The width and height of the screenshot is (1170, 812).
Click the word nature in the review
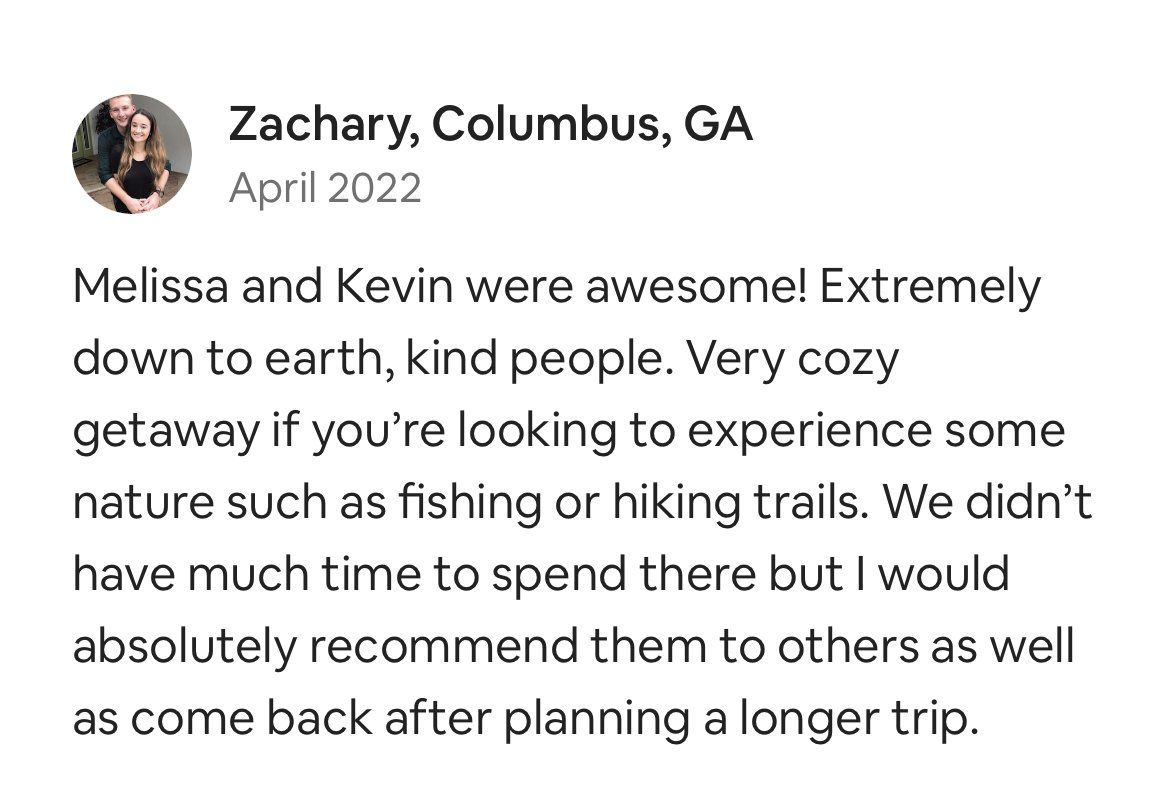point(140,503)
